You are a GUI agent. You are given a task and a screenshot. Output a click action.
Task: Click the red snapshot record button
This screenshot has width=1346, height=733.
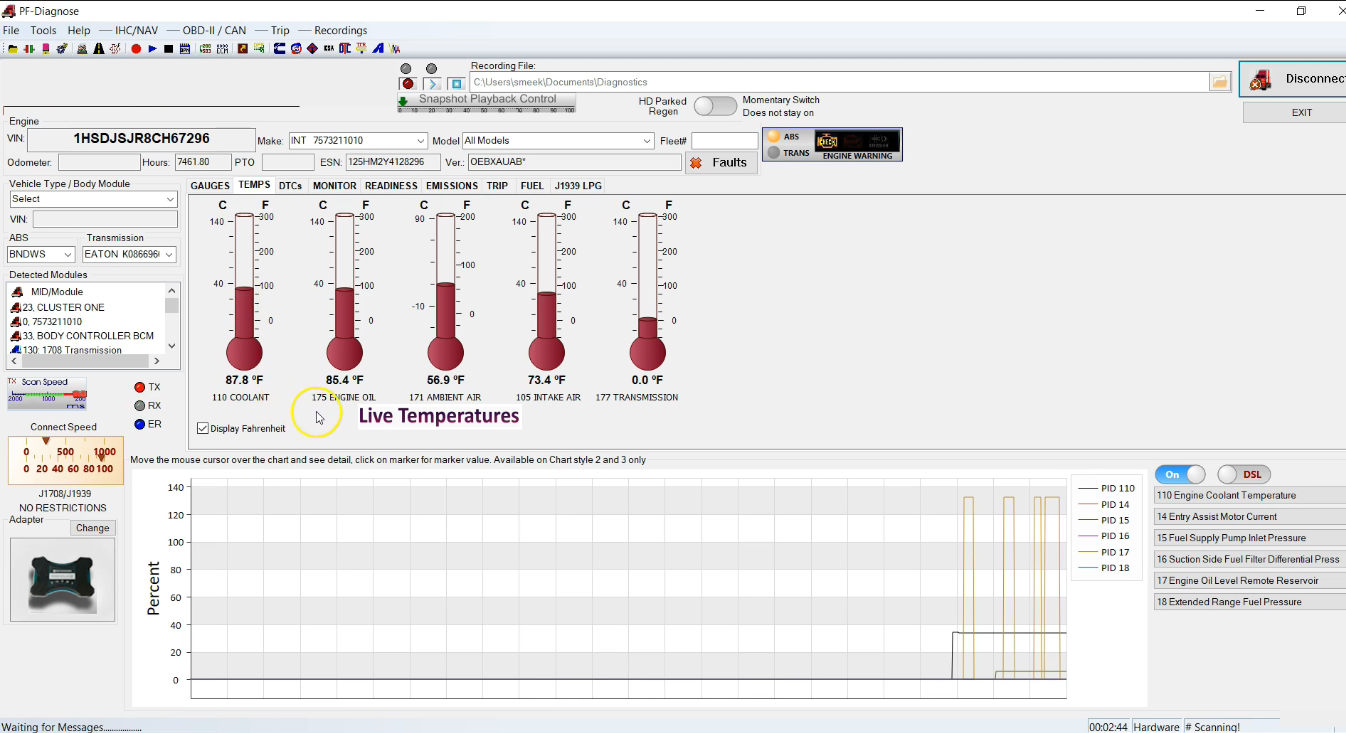pyautogui.click(x=408, y=84)
